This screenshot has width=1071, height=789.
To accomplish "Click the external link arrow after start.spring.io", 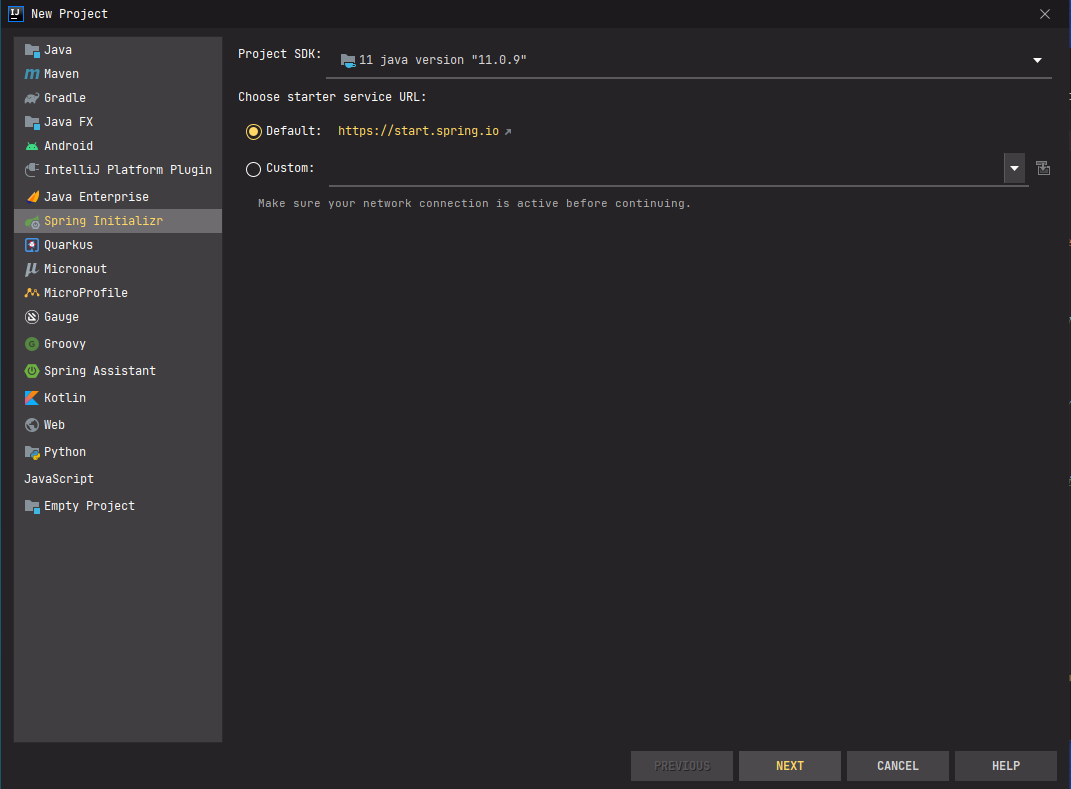I will (507, 132).
